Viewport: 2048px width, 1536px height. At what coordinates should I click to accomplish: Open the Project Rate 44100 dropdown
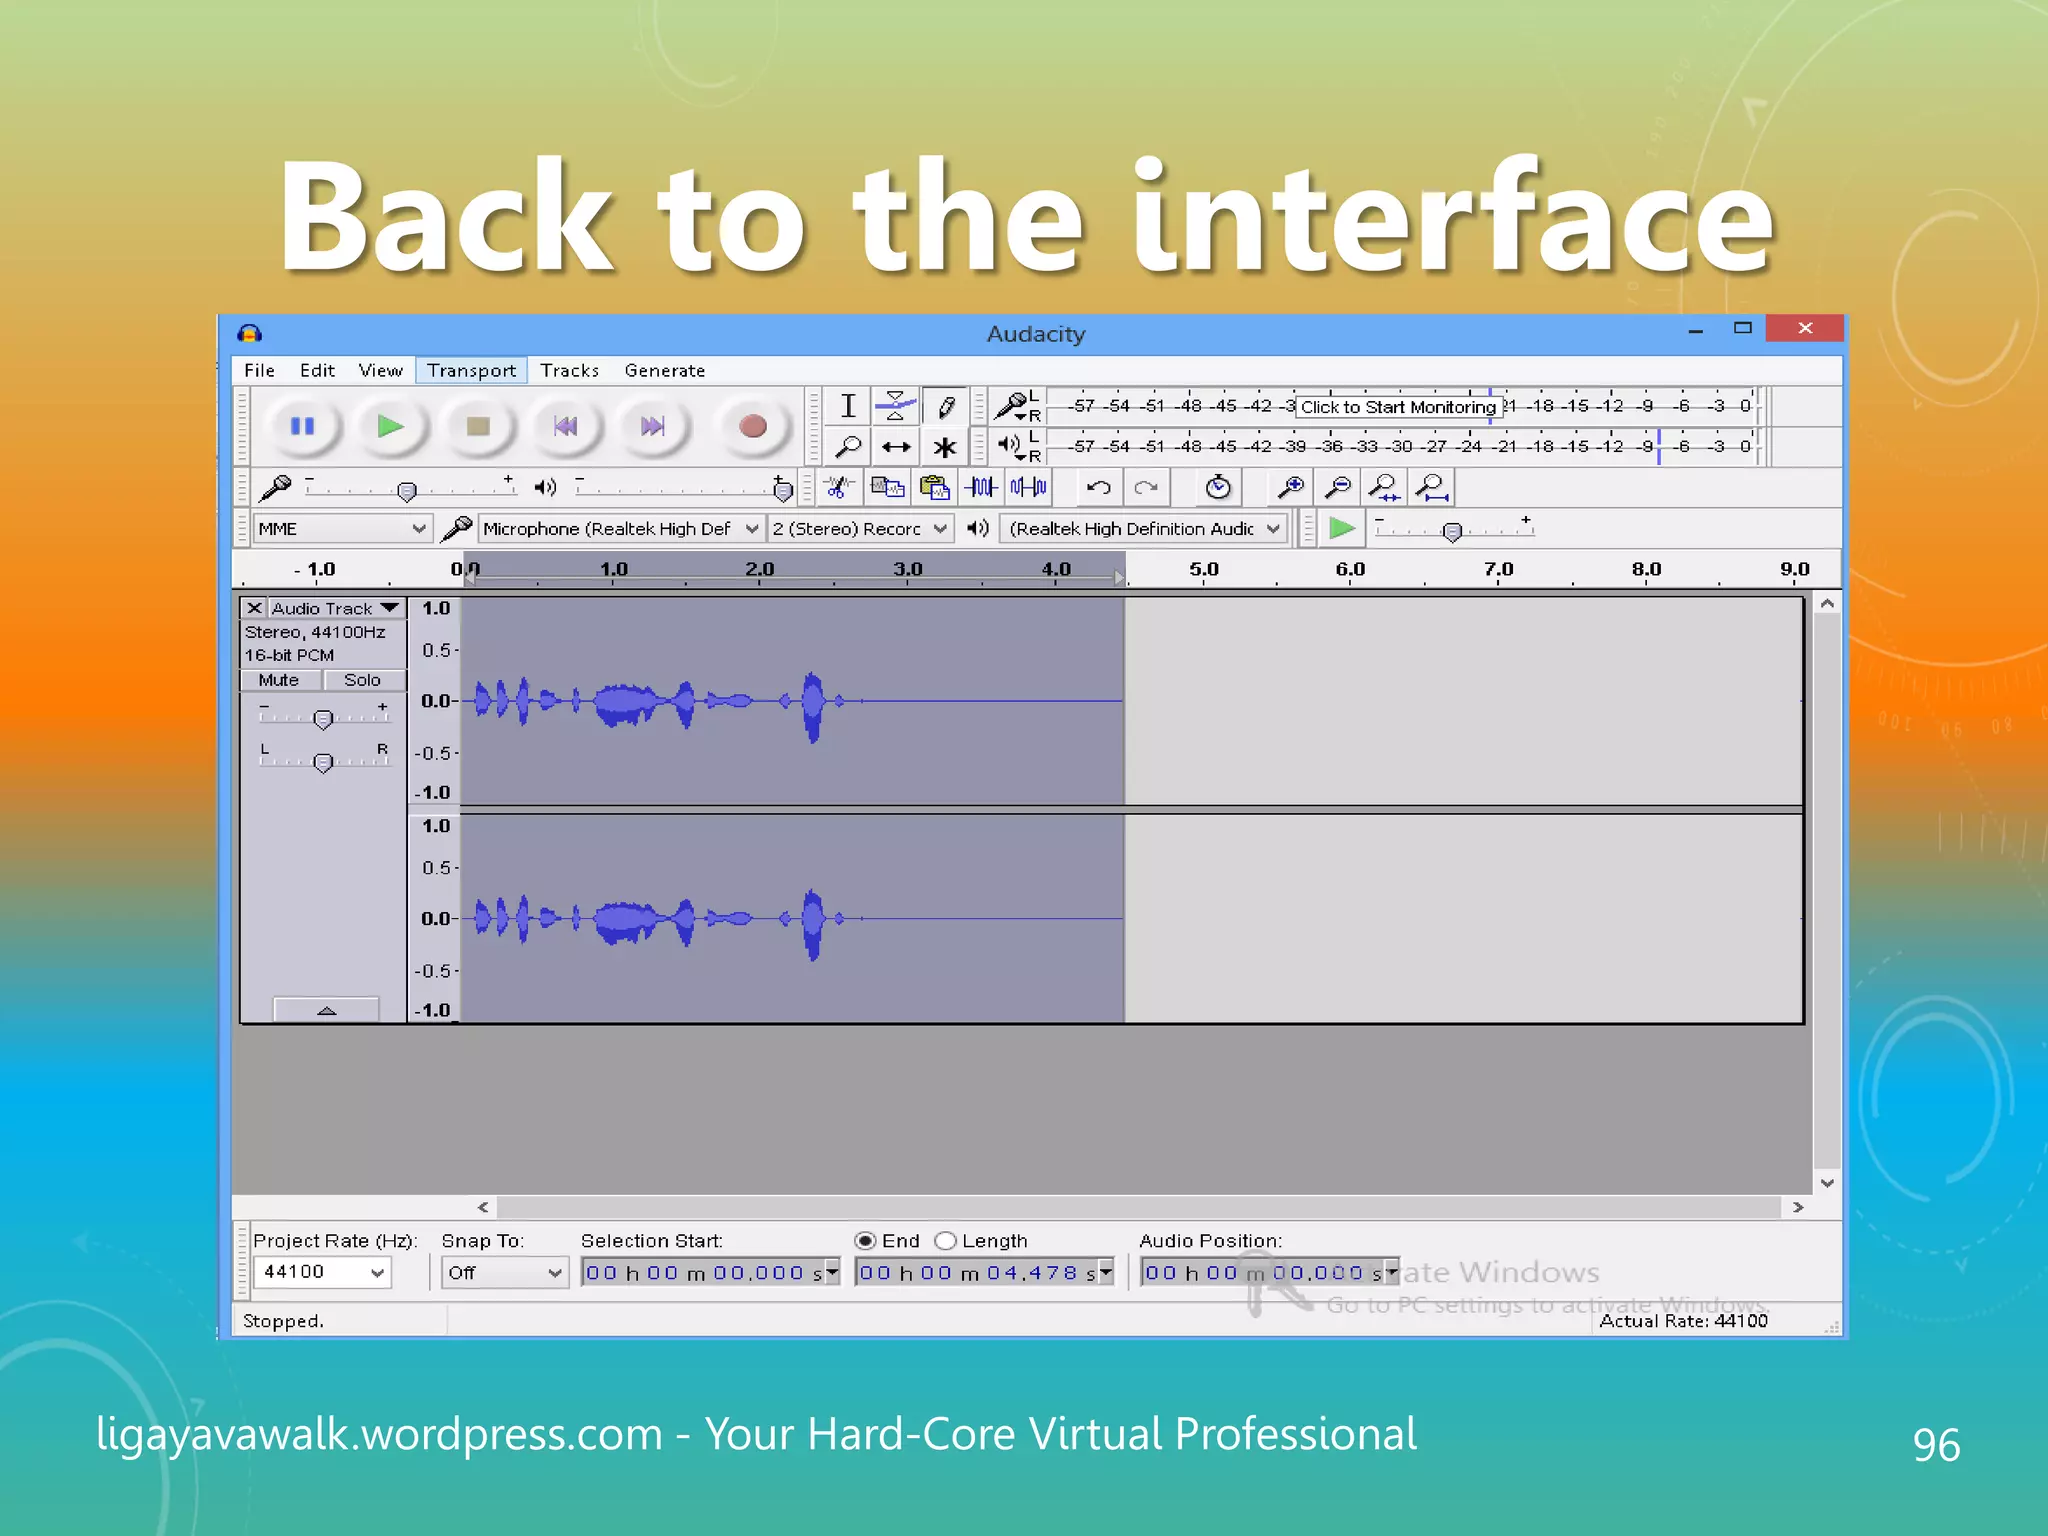(x=322, y=1272)
